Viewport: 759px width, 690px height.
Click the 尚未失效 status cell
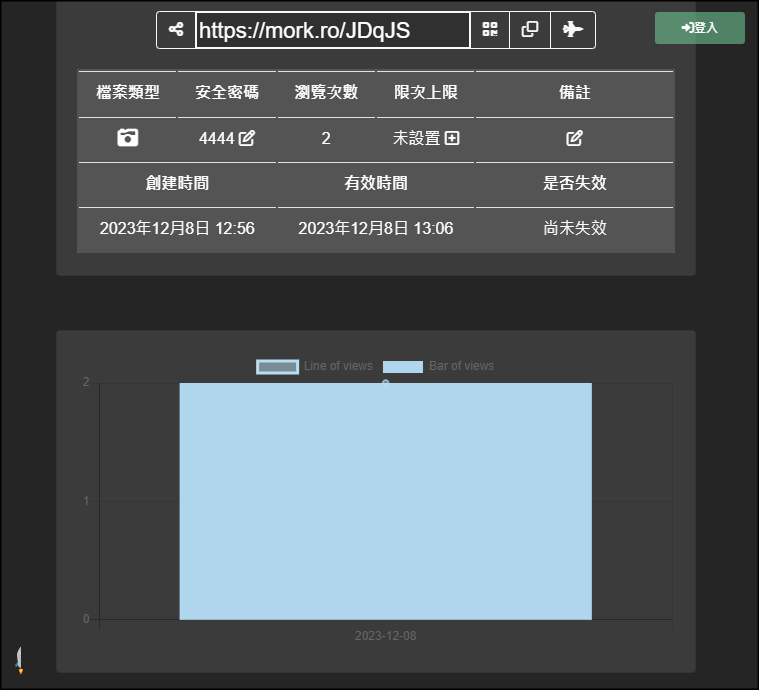pyautogui.click(x=574, y=228)
